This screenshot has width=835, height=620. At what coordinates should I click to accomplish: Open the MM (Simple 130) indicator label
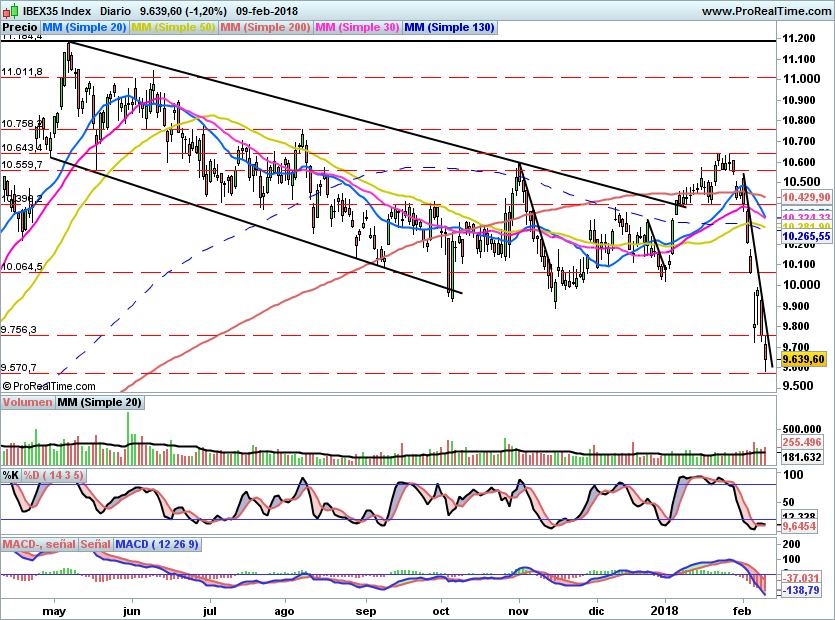449,28
